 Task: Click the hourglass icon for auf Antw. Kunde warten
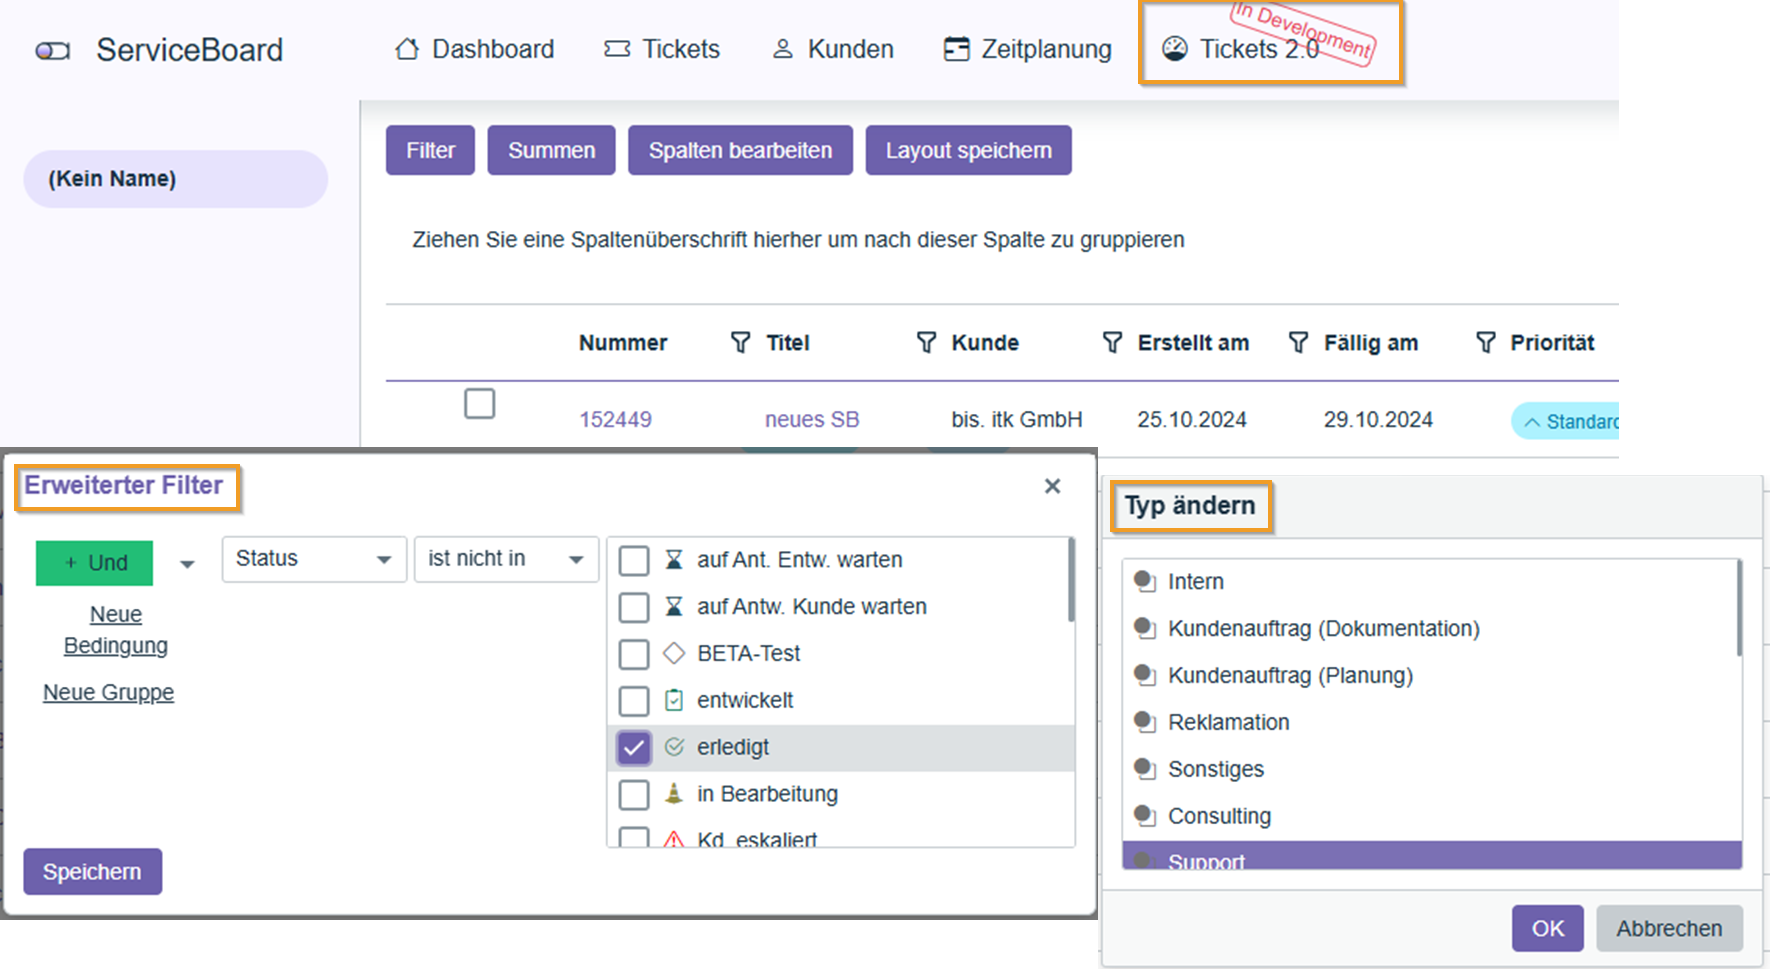[674, 607]
